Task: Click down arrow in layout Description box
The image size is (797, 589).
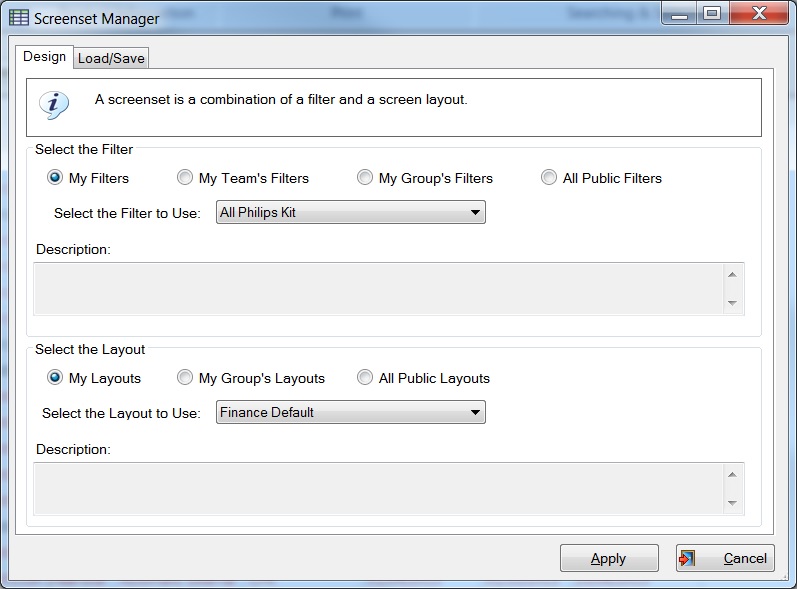Action: [x=732, y=503]
